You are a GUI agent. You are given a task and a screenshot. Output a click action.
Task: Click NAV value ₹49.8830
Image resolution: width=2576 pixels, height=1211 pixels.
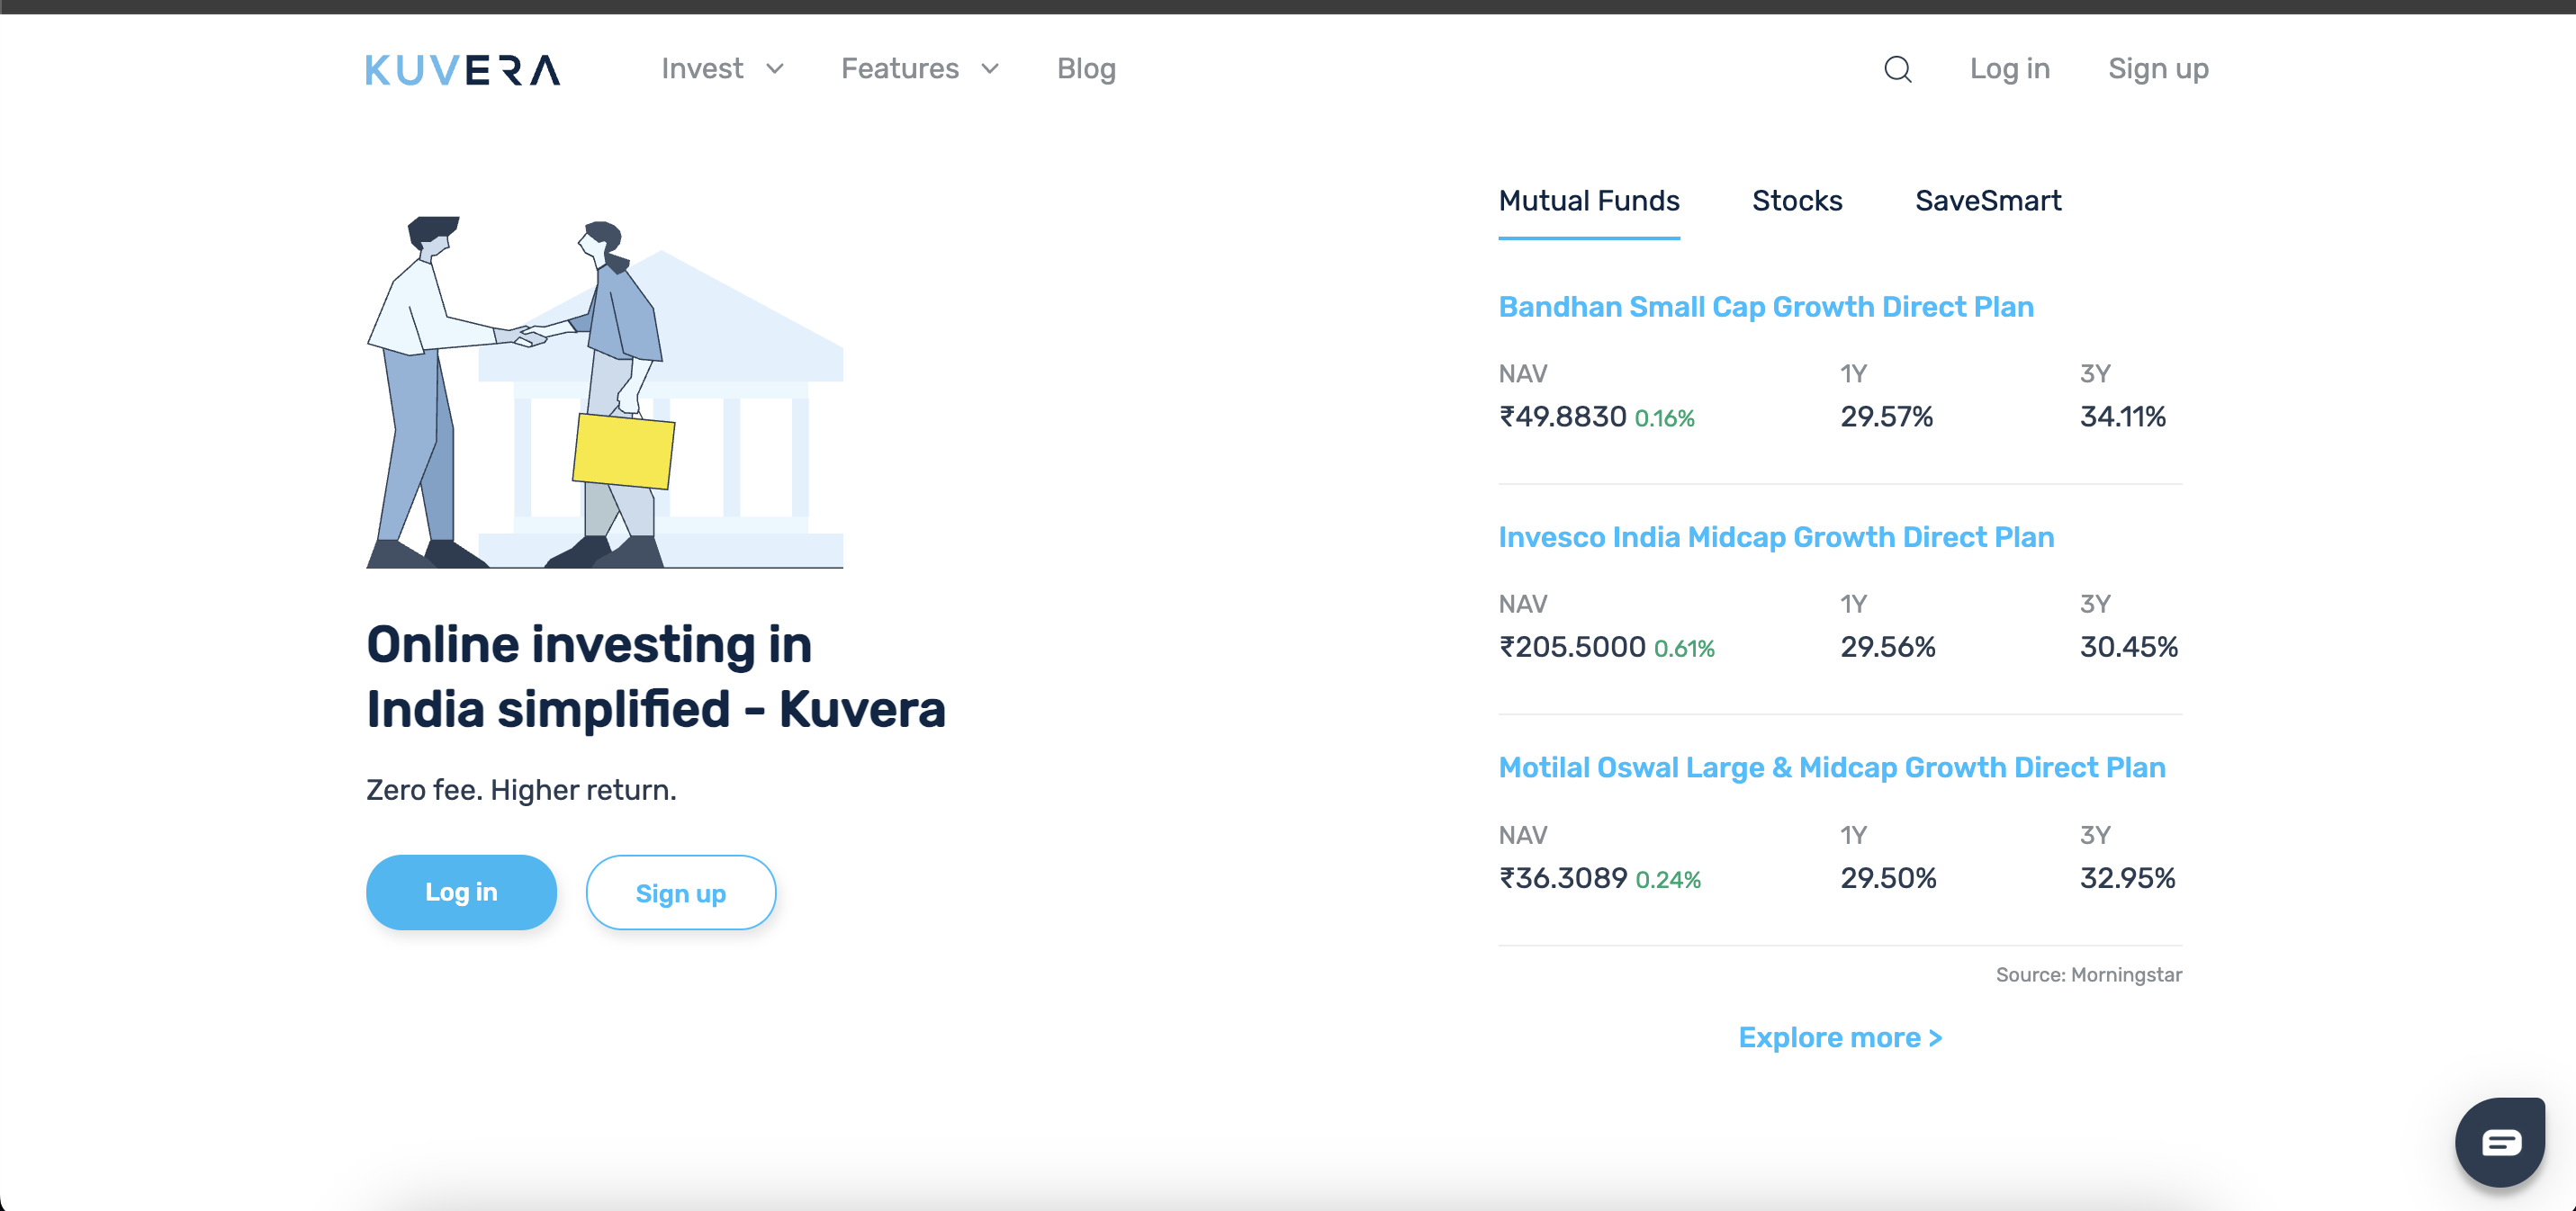point(1562,417)
